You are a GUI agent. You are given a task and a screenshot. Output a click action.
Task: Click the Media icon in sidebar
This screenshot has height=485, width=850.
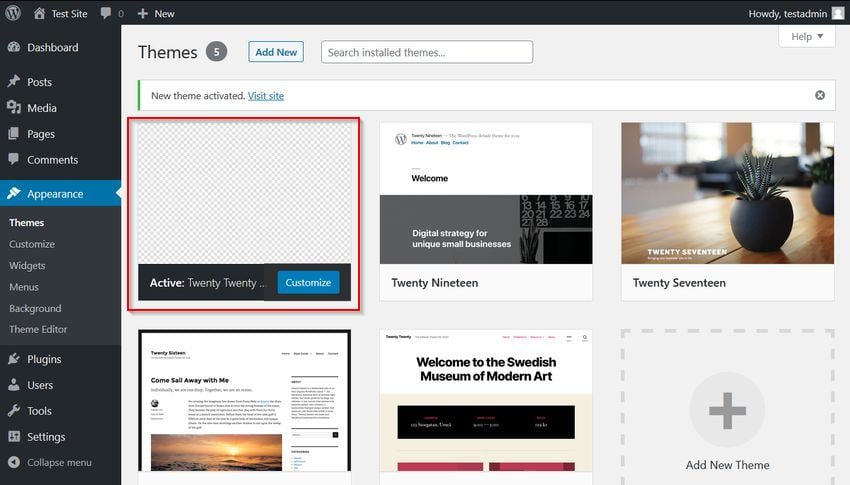(x=14, y=107)
